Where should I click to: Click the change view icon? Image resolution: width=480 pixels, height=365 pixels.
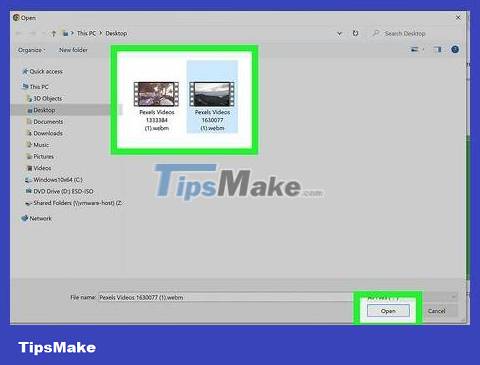coord(414,50)
